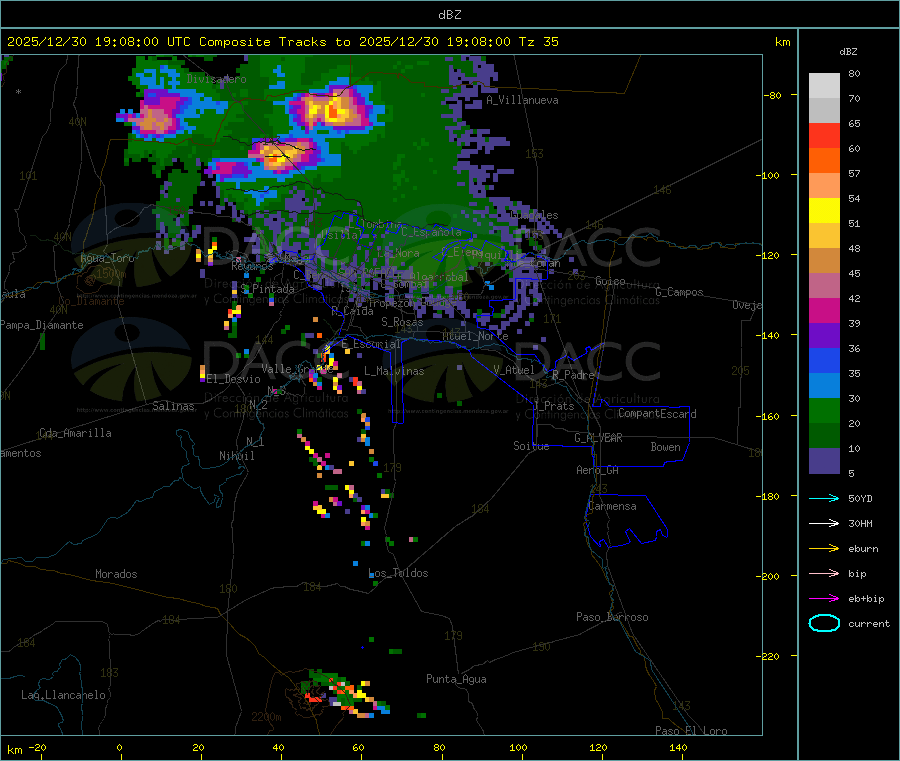The height and width of the screenshot is (761, 900).
Task: Click the legend's dBZ heading
Action: (x=848, y=52)
